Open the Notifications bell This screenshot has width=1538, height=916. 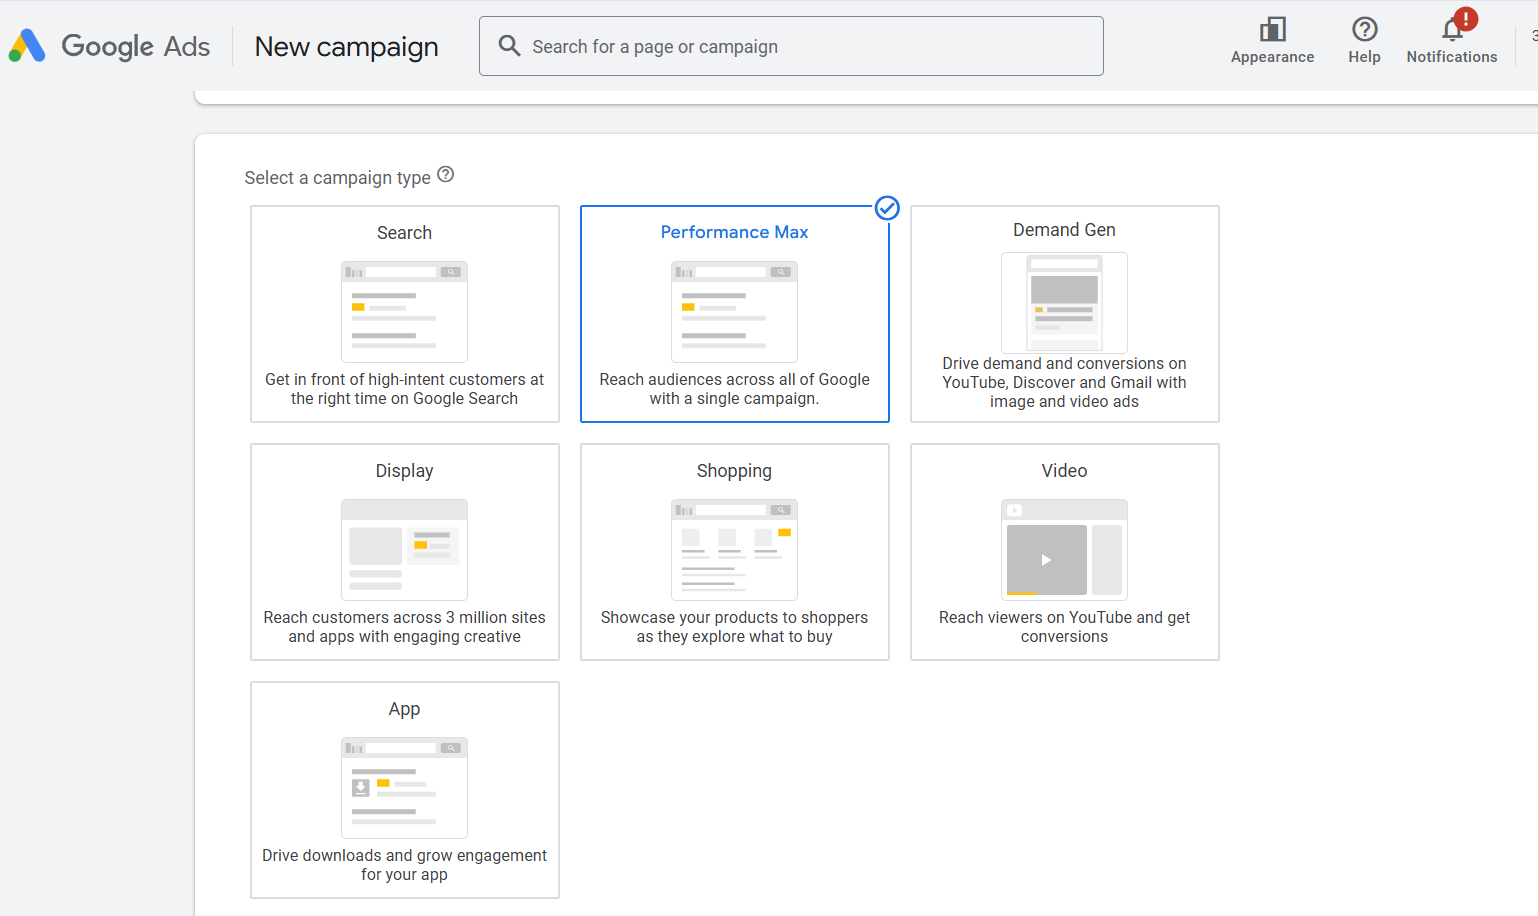(1452, 30)
